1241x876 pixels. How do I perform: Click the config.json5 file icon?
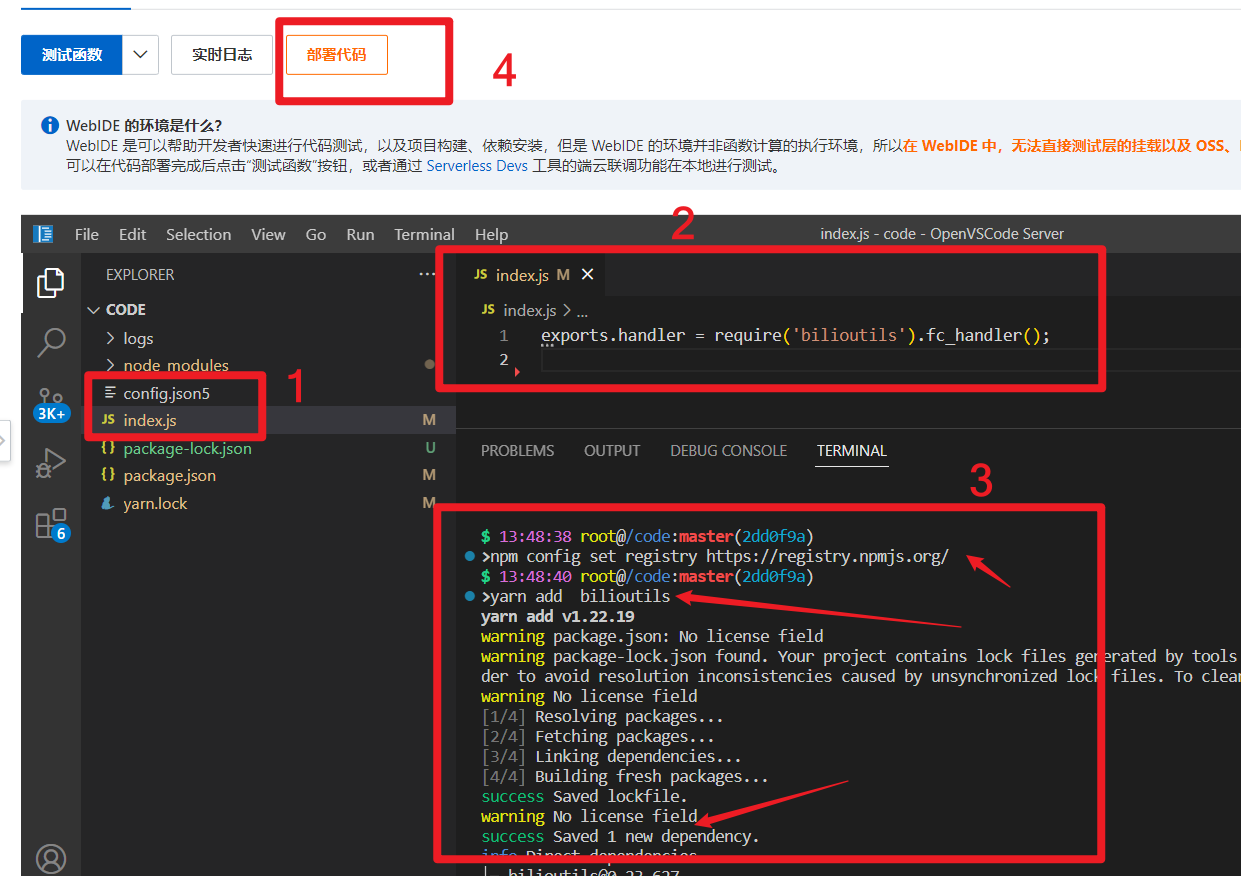point(109,393)
